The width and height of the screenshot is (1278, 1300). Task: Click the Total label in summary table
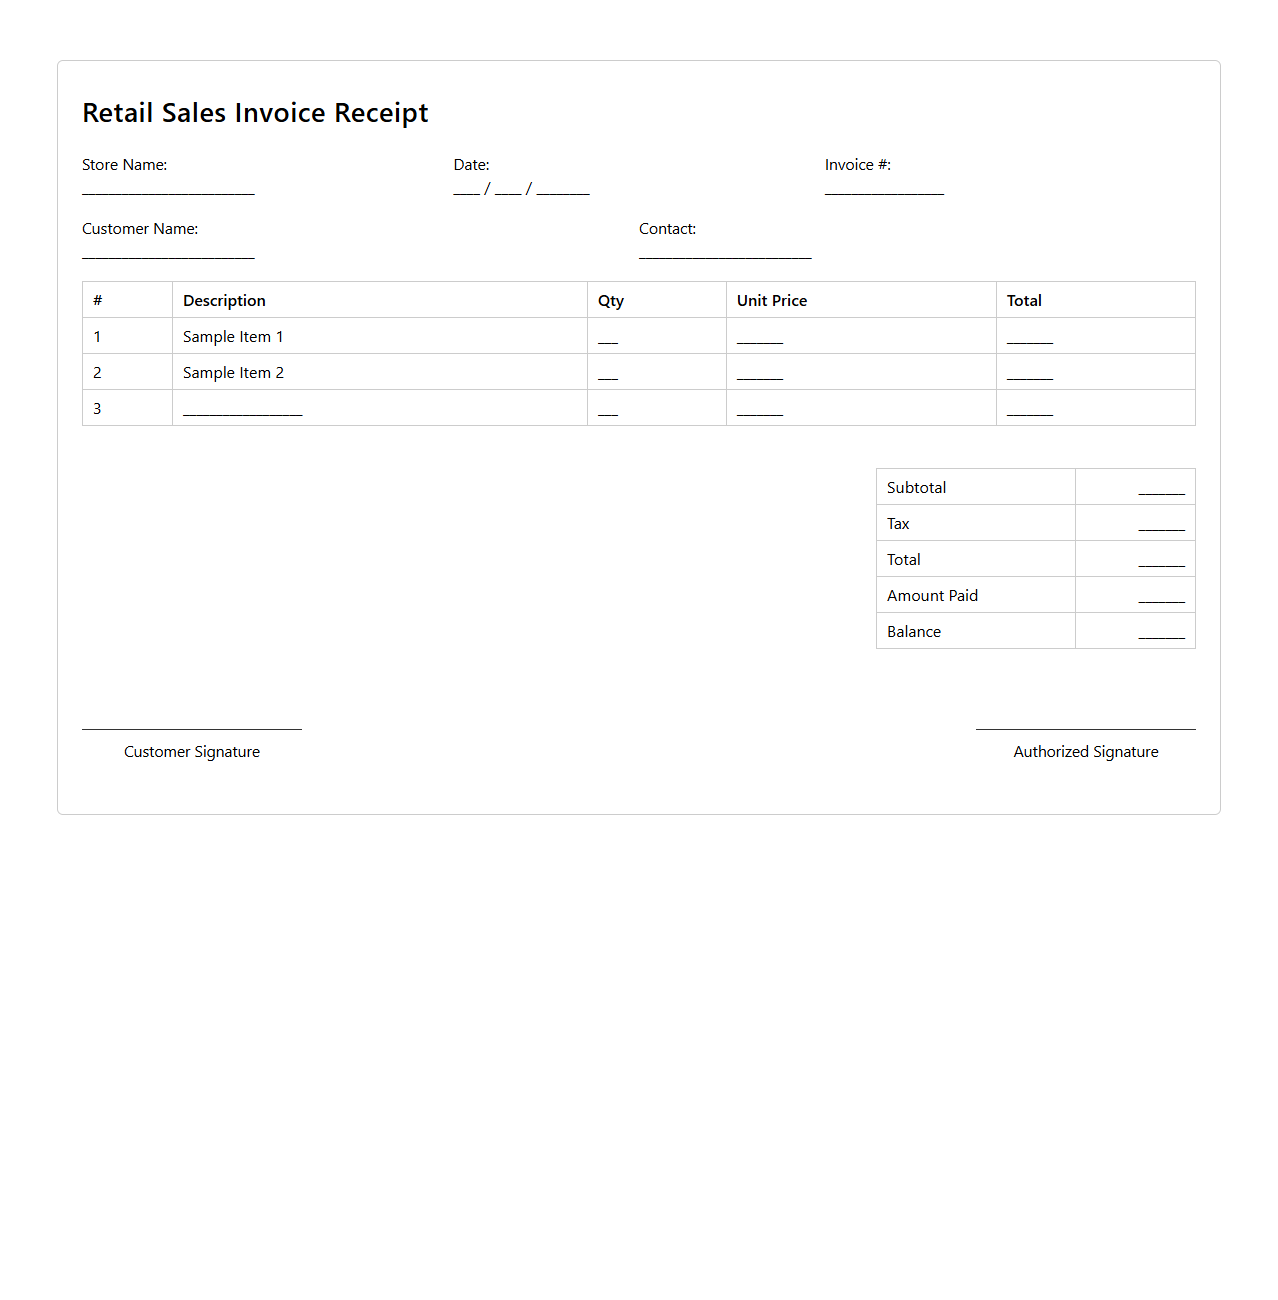[x=903, y=559]
